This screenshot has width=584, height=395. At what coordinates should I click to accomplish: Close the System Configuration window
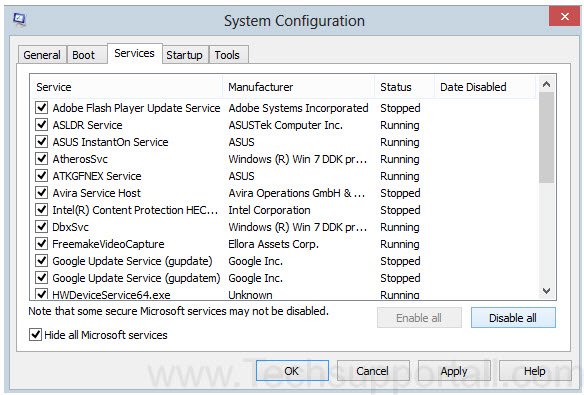point(565,16)
